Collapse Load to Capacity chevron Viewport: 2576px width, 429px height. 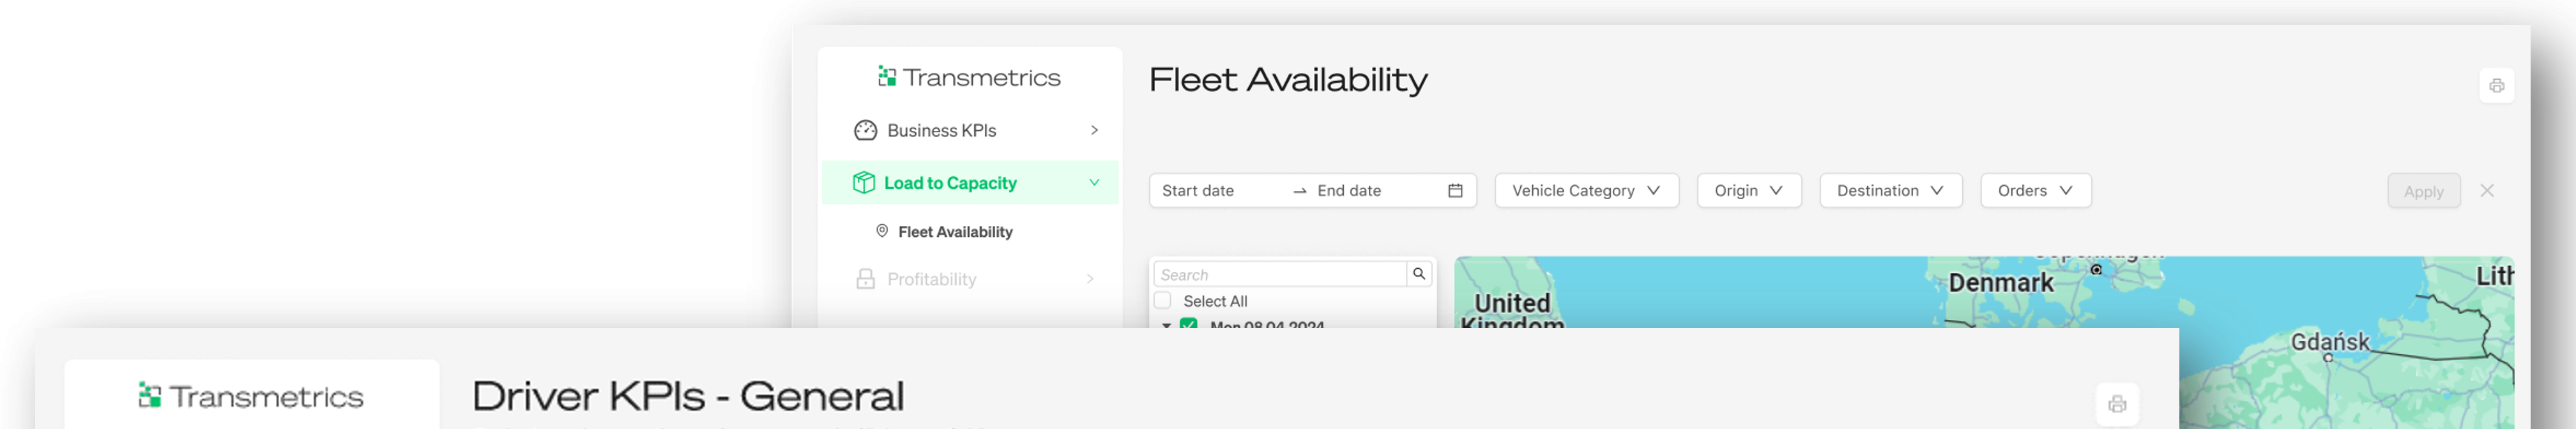1094,183
